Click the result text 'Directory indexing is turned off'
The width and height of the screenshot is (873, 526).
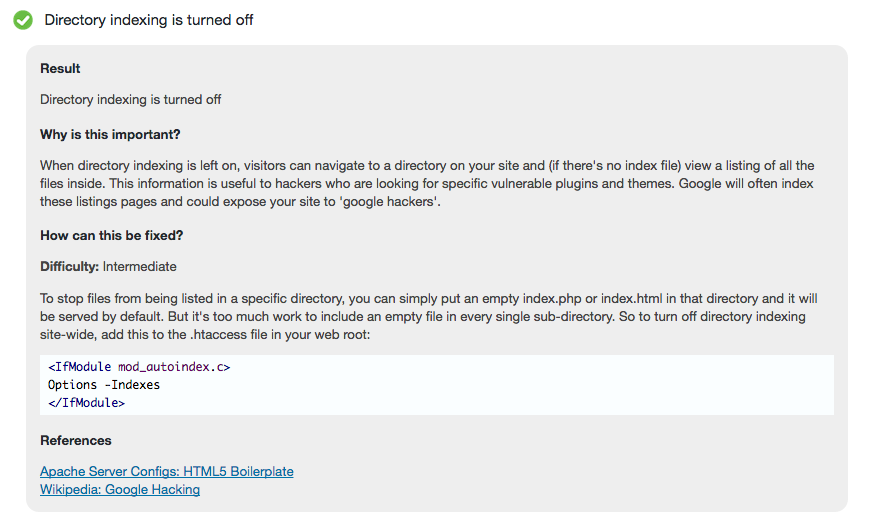click(130, 100)
